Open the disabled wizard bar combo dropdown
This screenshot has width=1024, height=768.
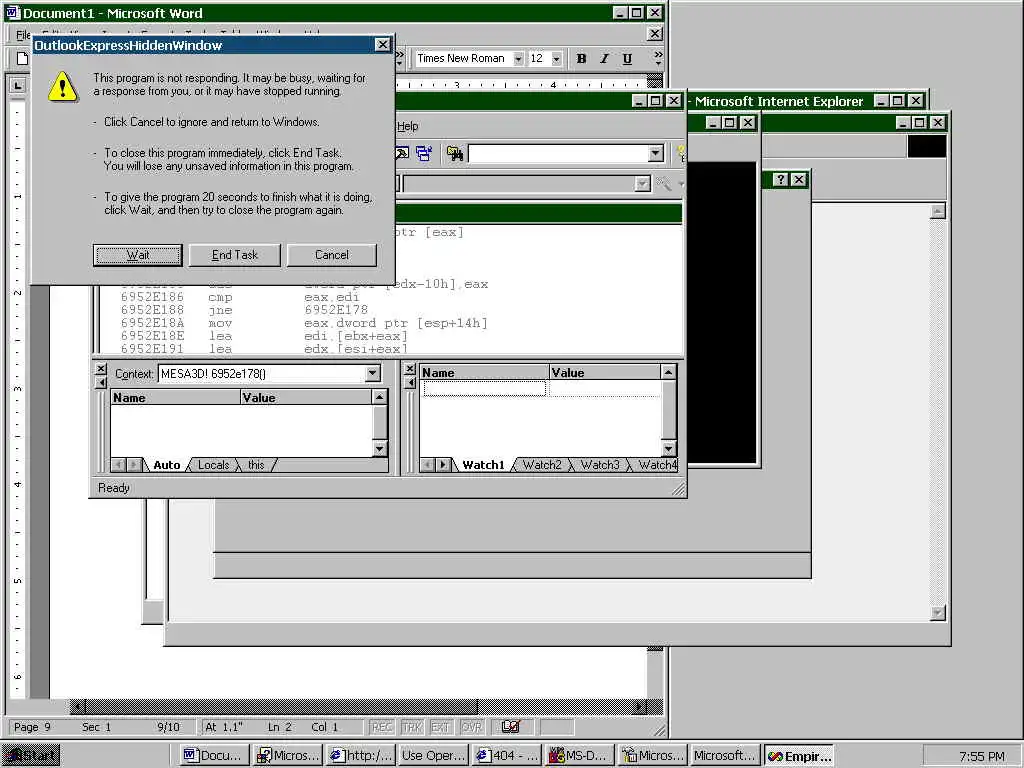click(643, 184)
